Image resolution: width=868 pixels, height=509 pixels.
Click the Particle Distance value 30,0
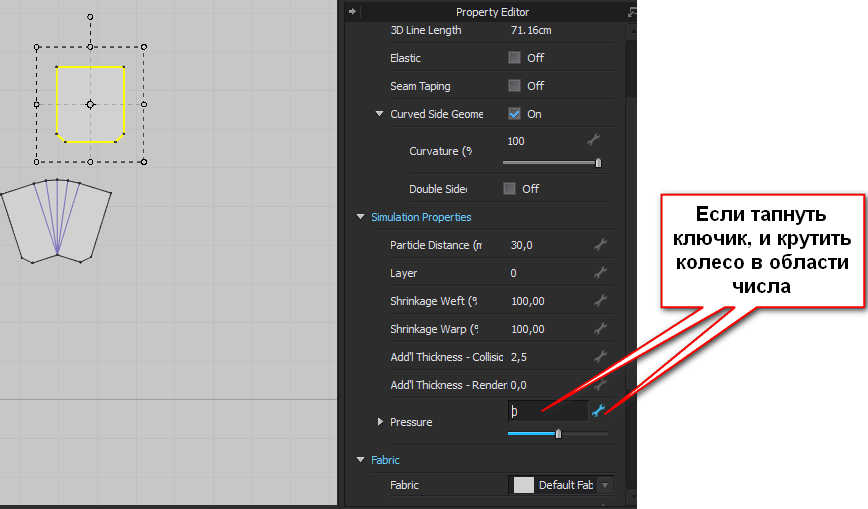click(521, 245)
